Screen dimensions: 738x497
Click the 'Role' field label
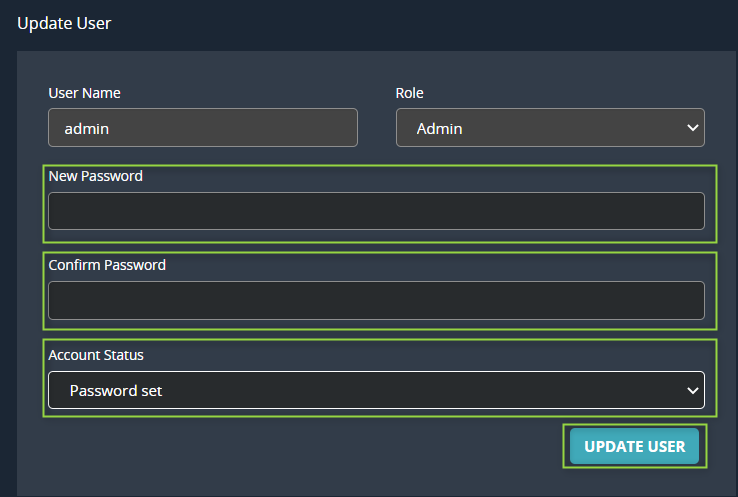pyautogui.click(x=409, y=93)
